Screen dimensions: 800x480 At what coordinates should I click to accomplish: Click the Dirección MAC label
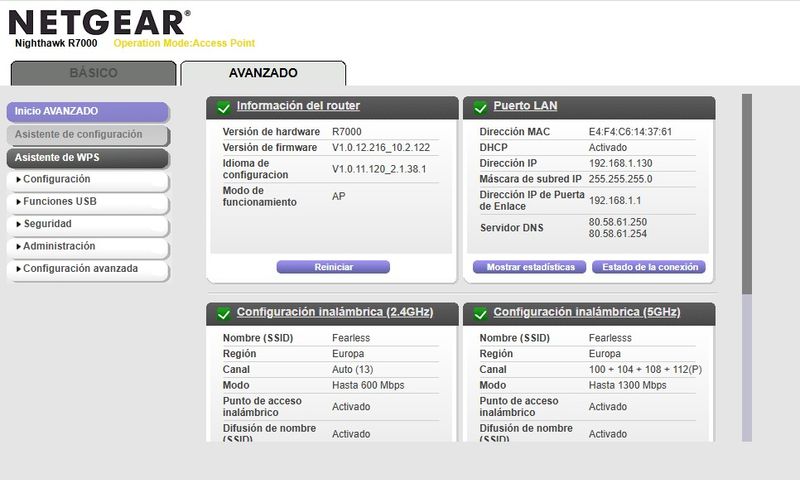(x=514, y=132)
